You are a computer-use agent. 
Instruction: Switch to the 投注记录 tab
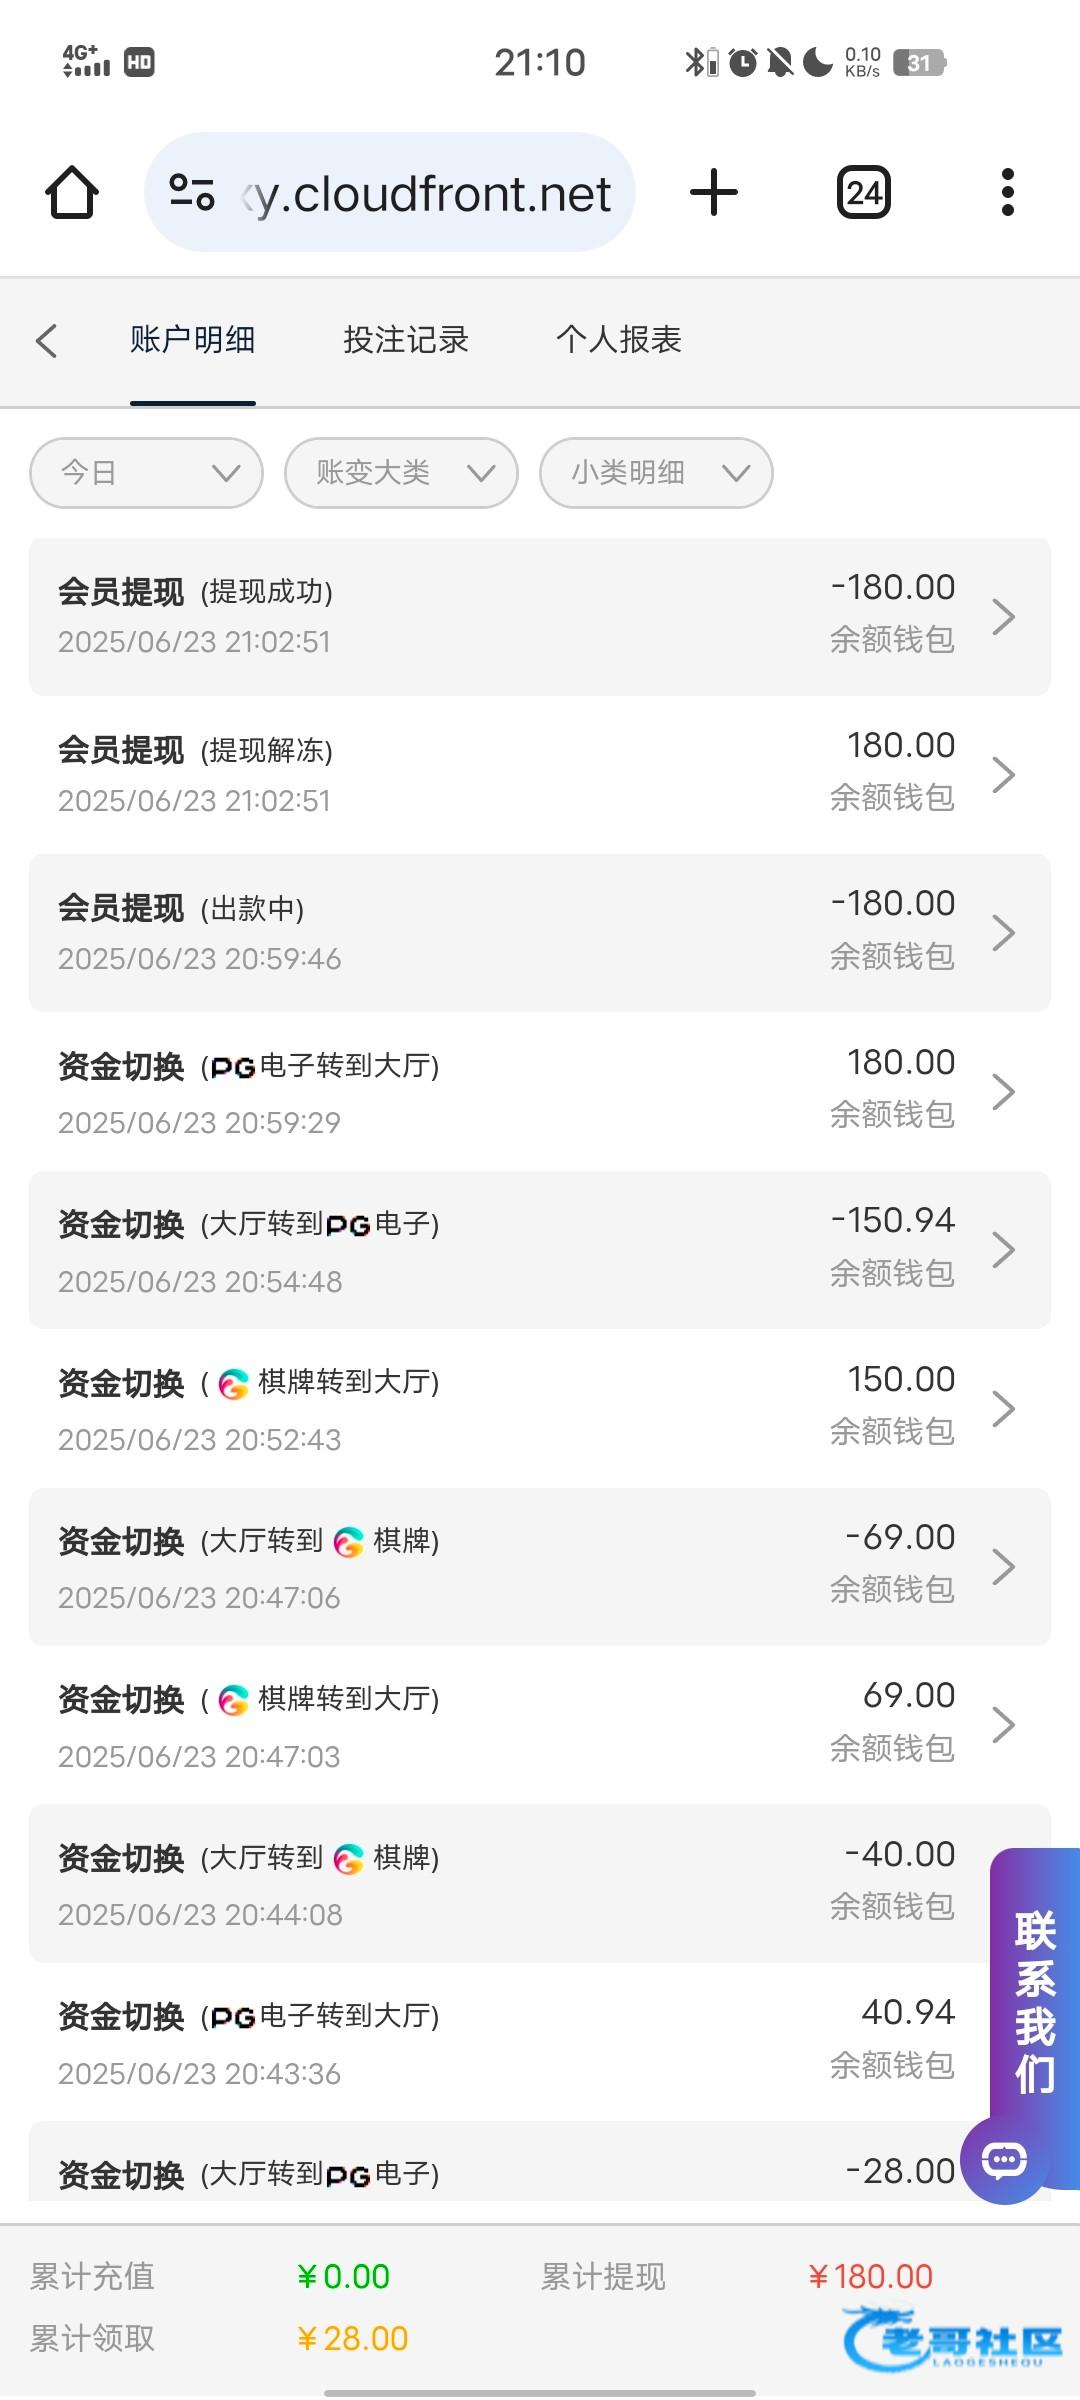coord(406,340)
